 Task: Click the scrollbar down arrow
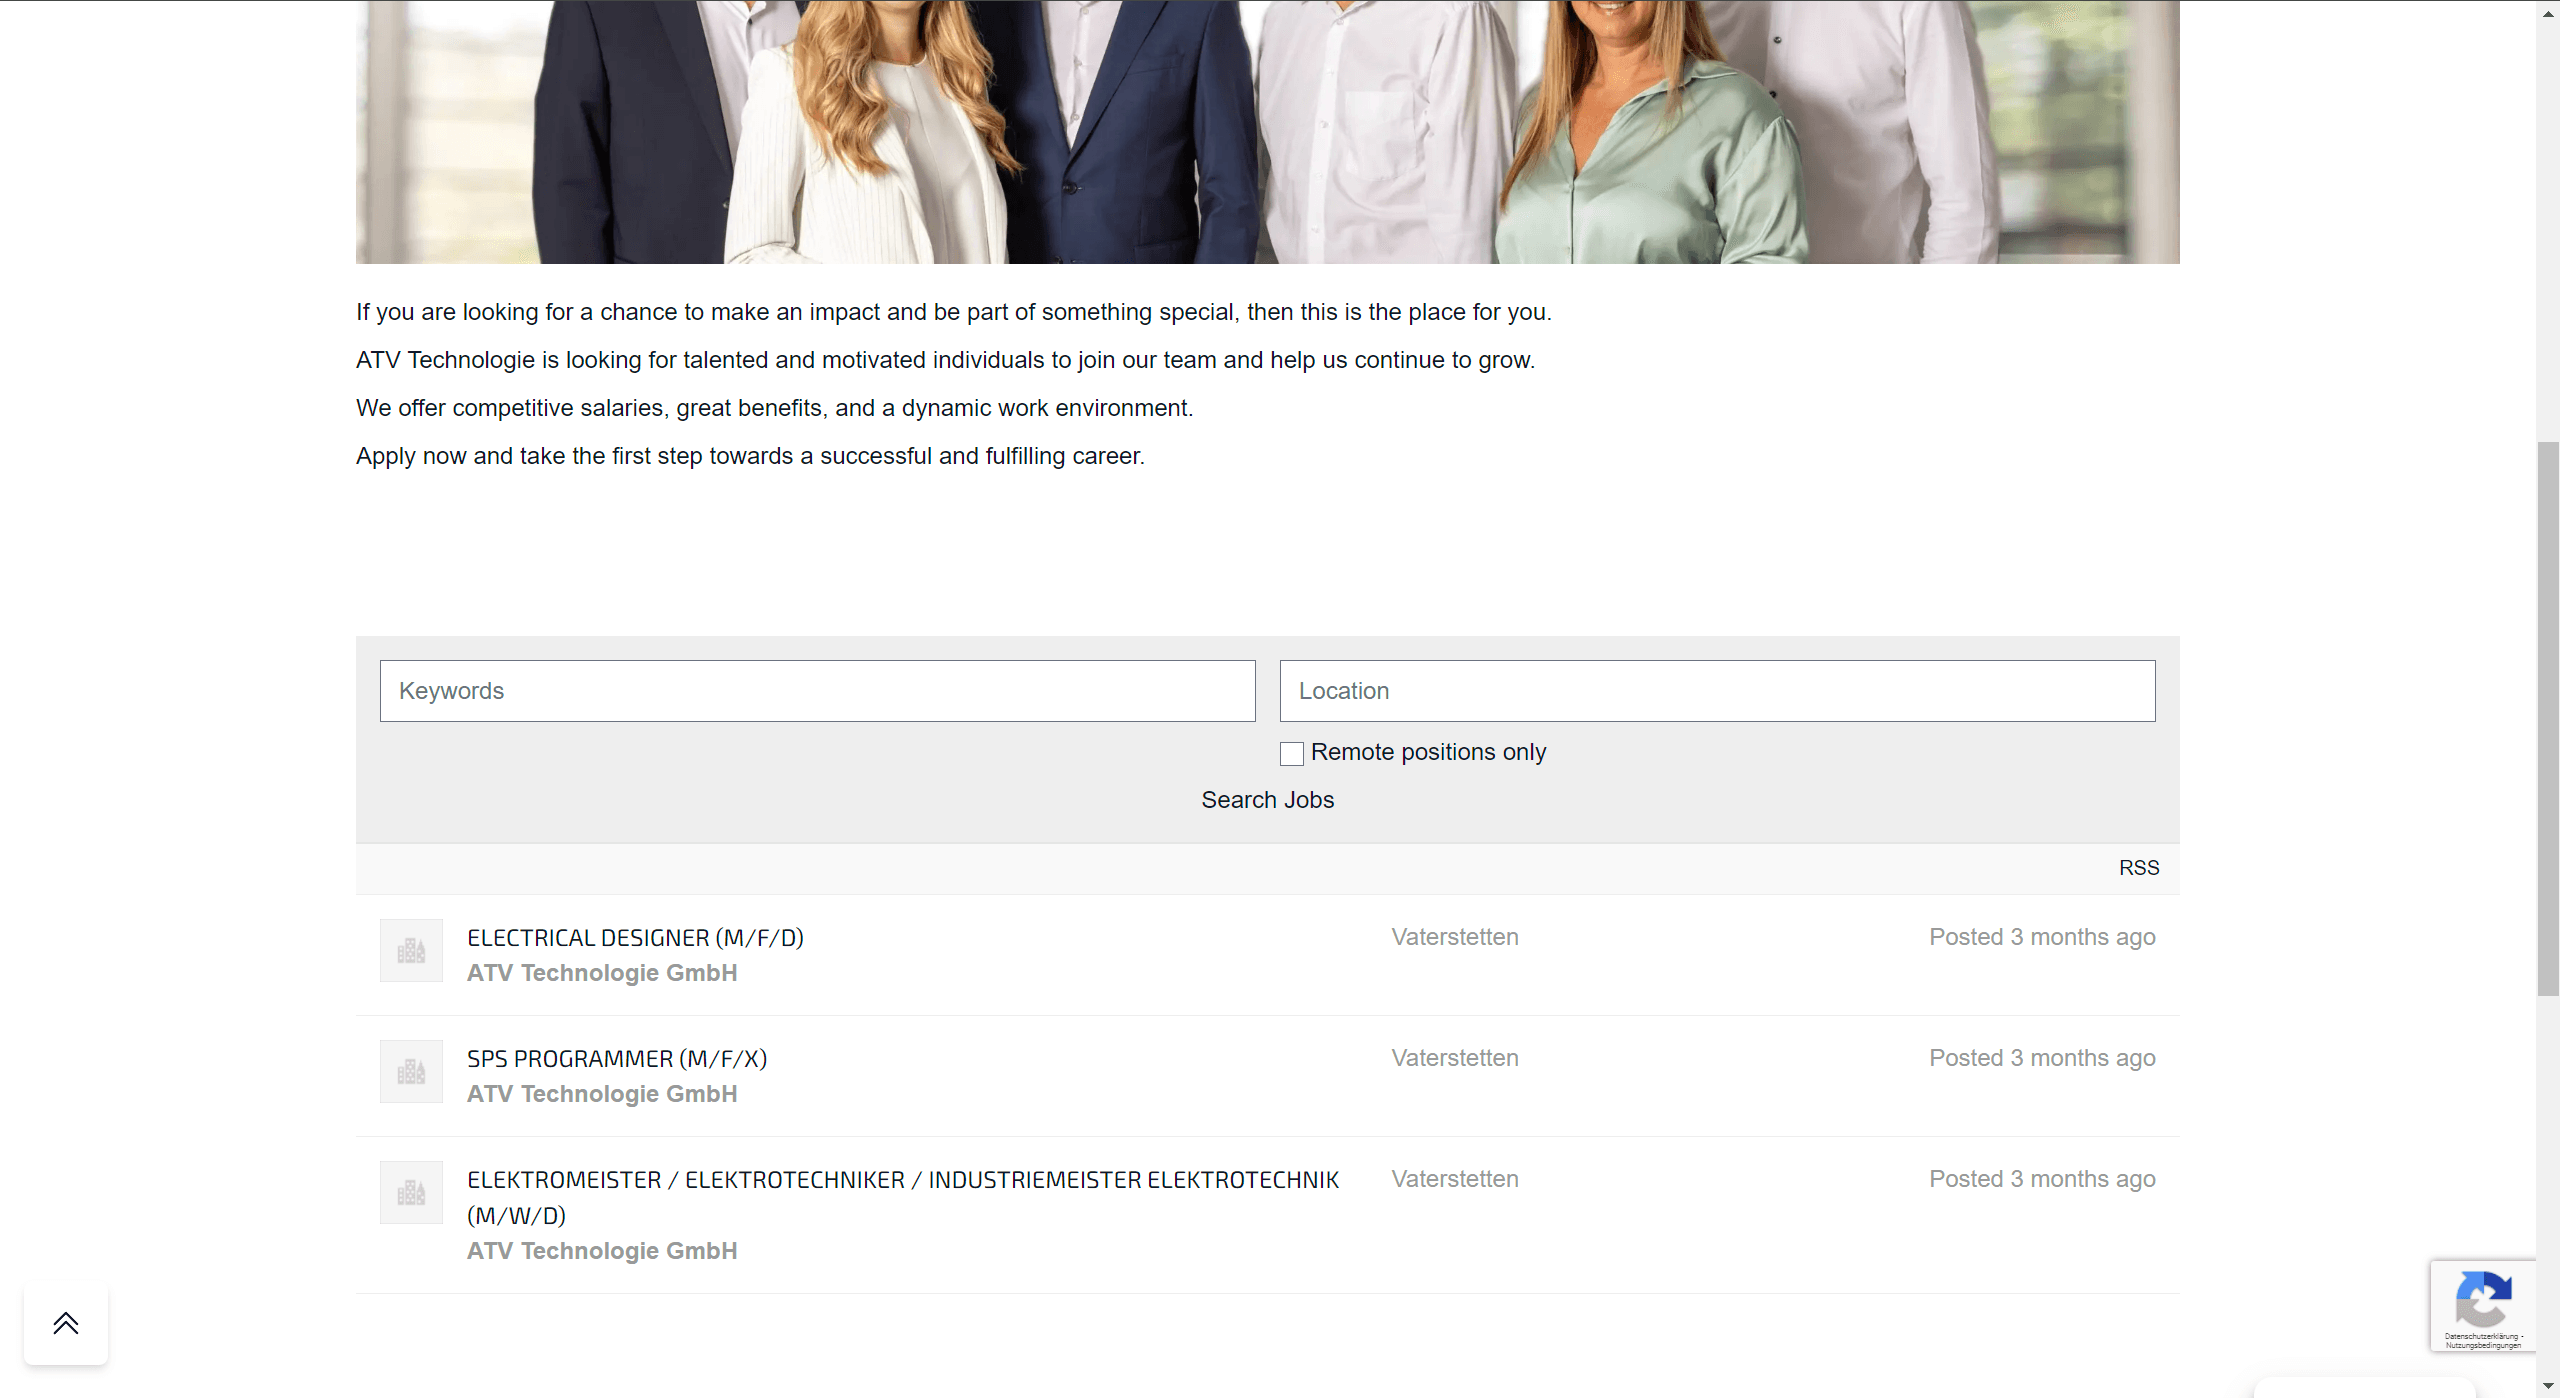[x=2548, y=1386]
